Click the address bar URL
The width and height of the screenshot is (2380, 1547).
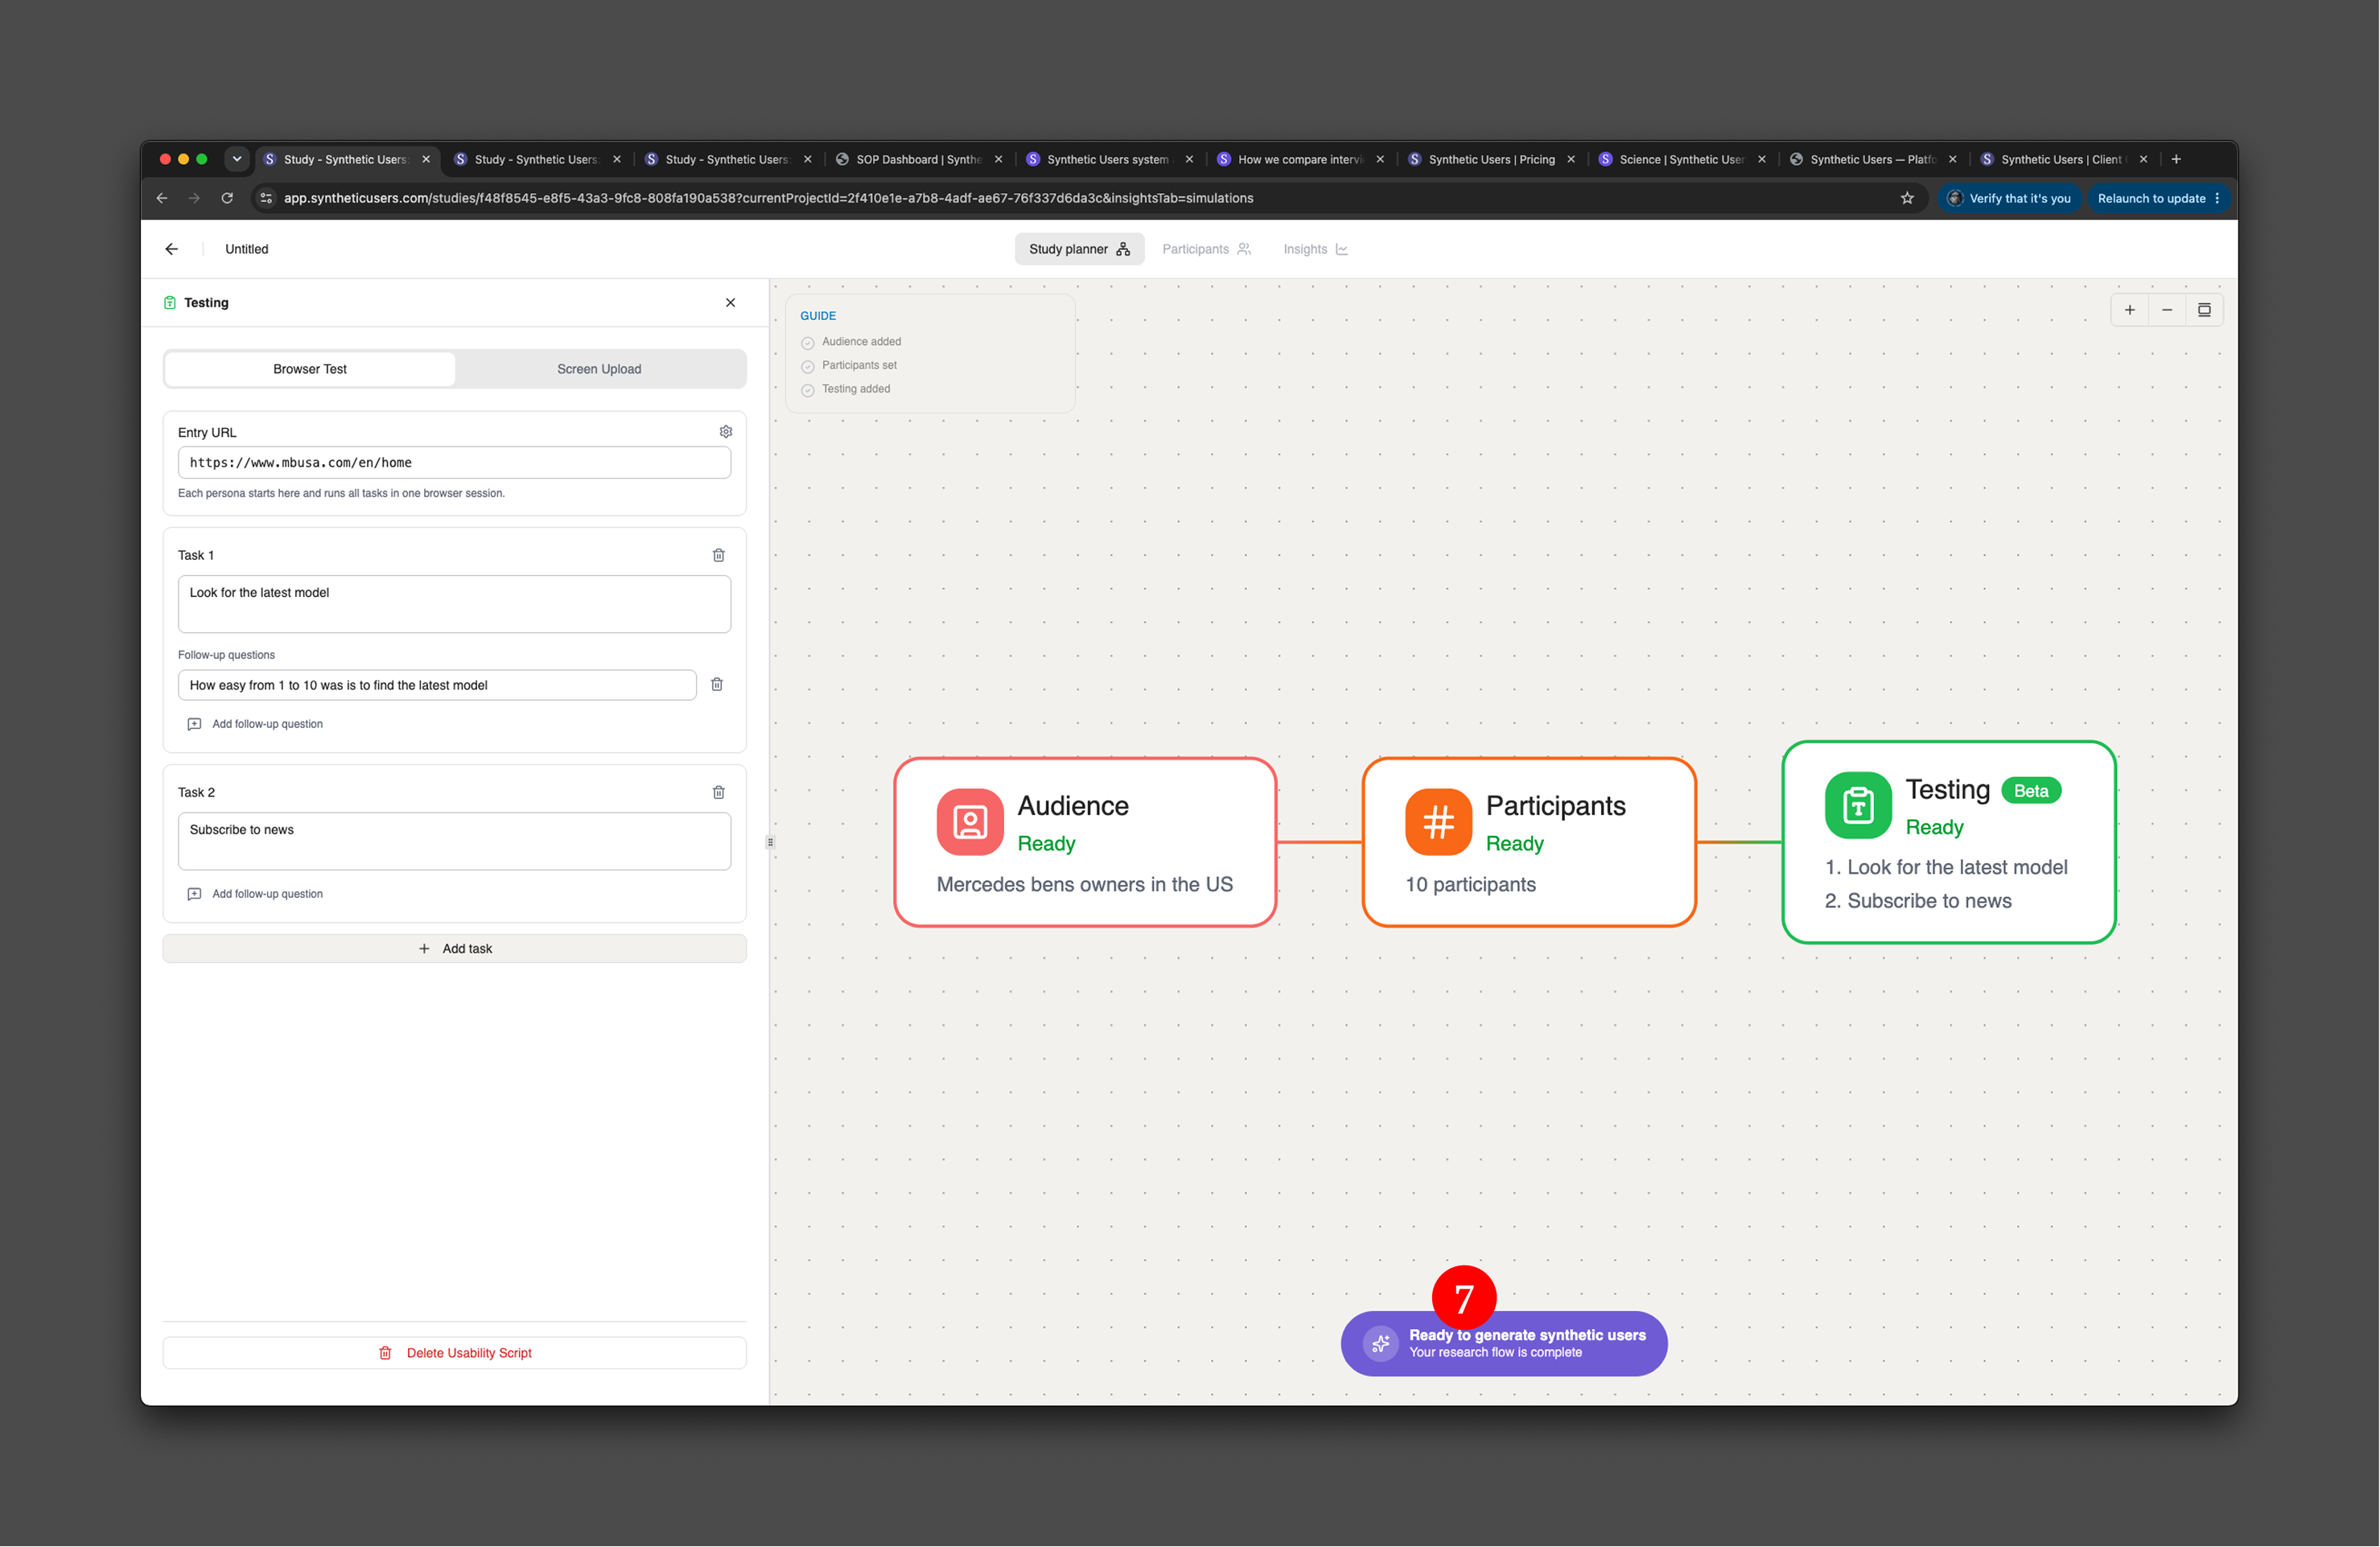(768, 198)
